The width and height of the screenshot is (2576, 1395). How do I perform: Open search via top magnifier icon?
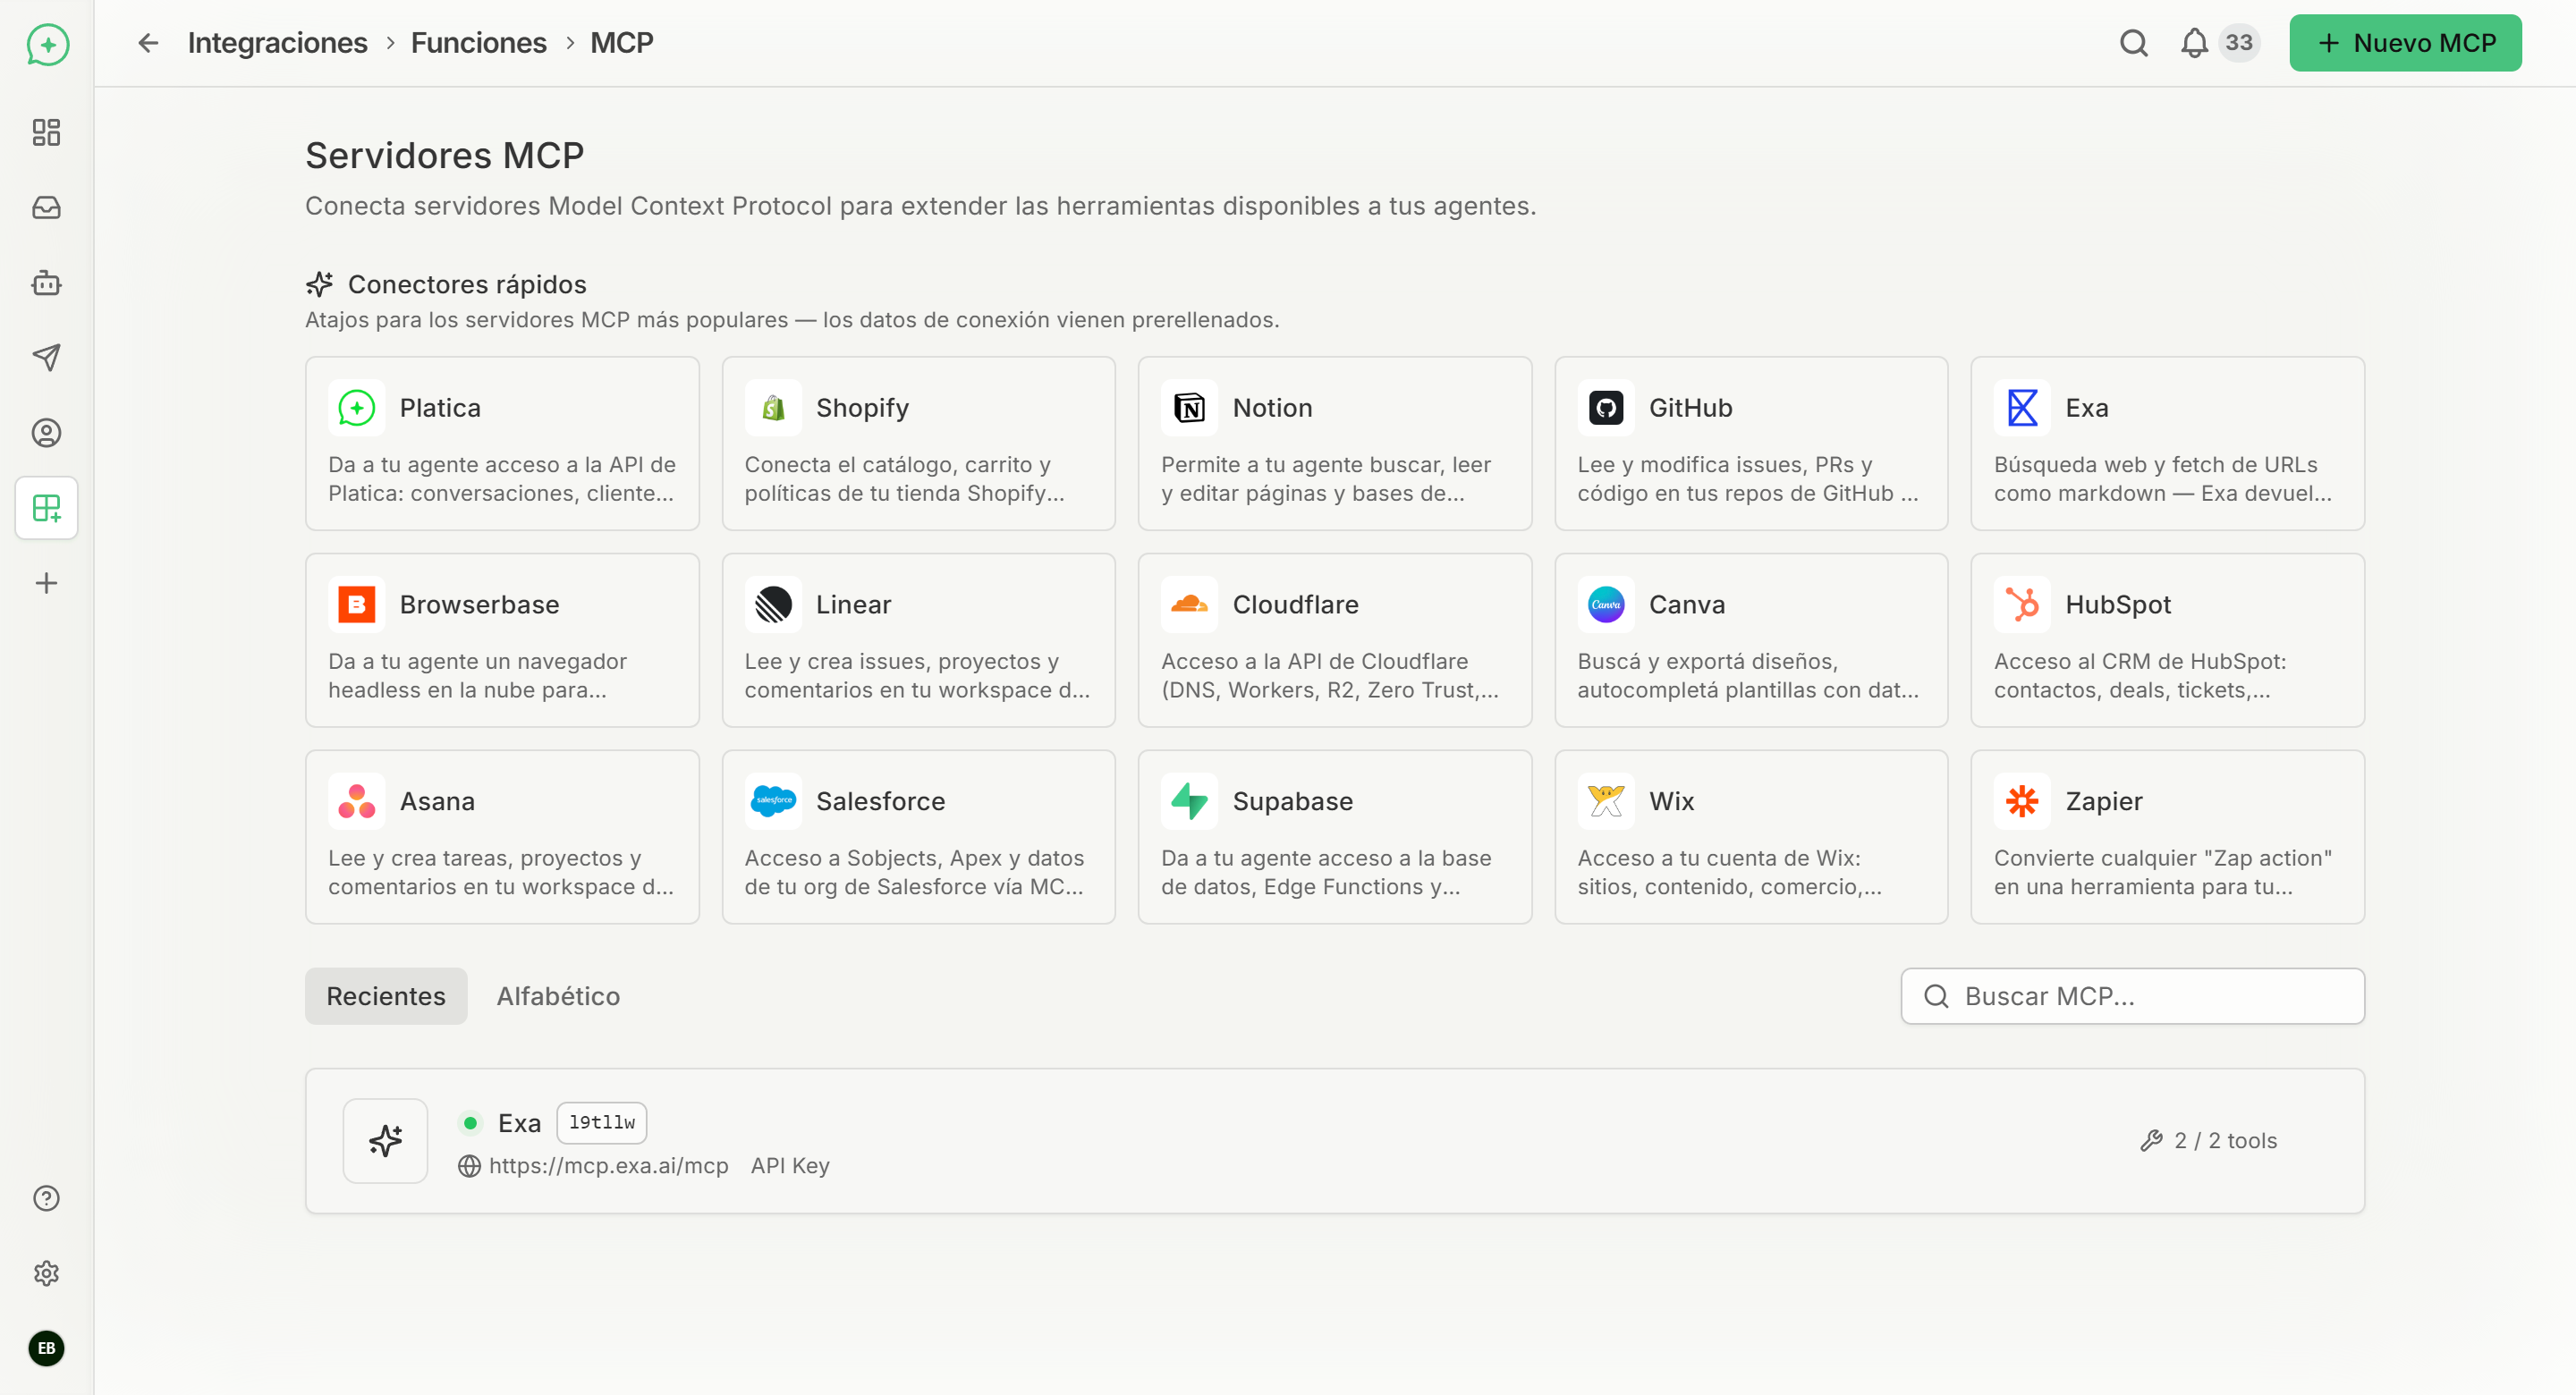(2133, 43)
